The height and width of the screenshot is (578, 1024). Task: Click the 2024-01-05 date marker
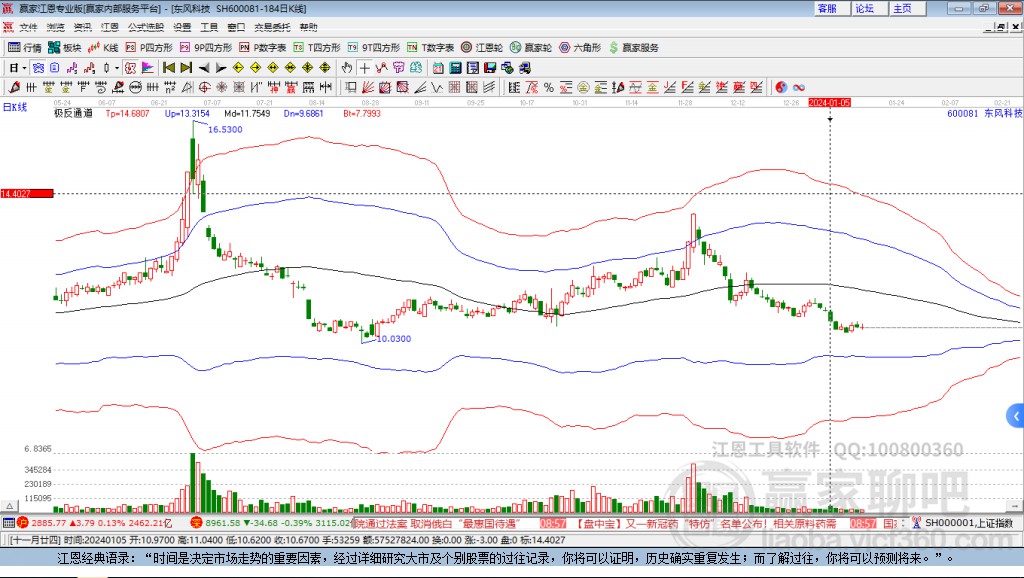(x=829, y=102)
